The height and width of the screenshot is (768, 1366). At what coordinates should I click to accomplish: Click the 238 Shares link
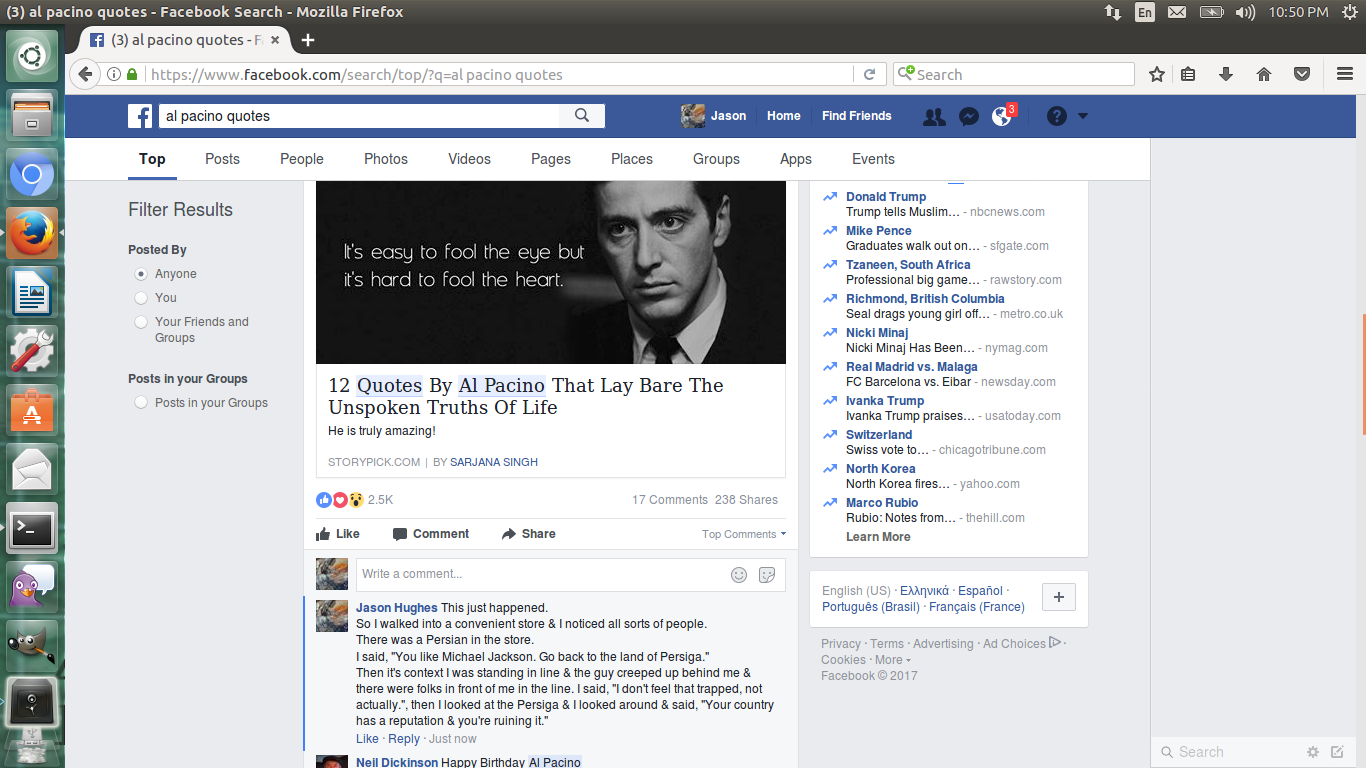point(746,500)
